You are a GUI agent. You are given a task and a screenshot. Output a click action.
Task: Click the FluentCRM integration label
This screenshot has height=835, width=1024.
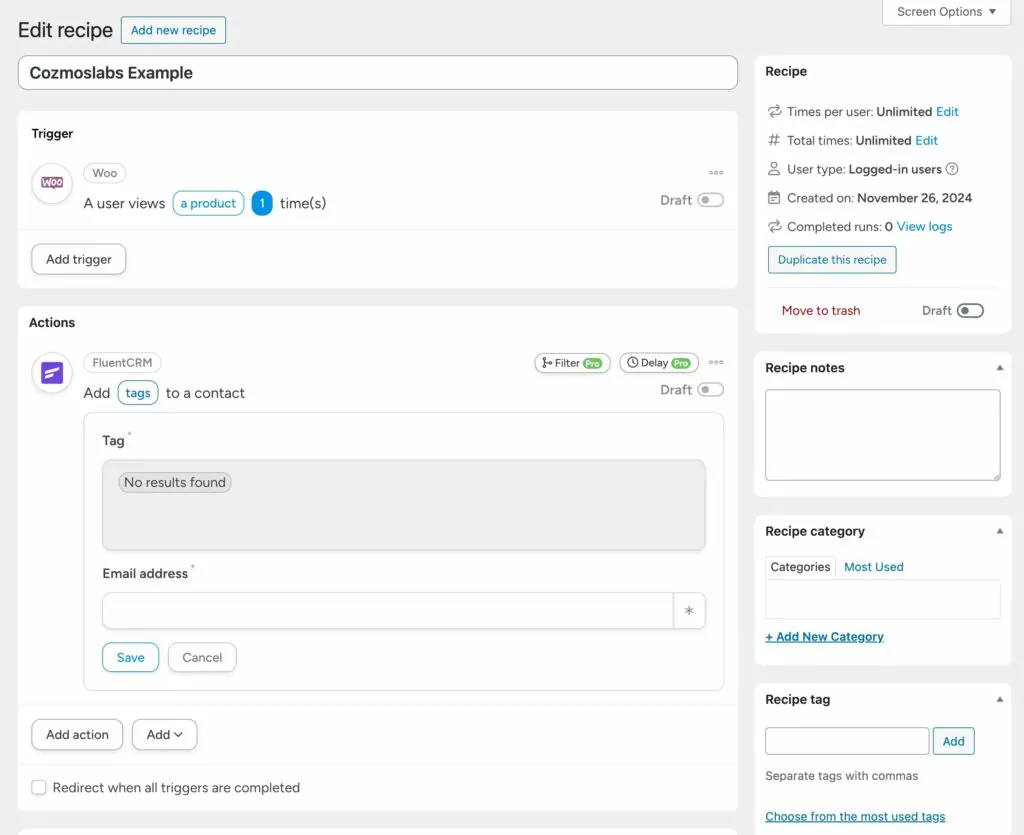point(122,362)
